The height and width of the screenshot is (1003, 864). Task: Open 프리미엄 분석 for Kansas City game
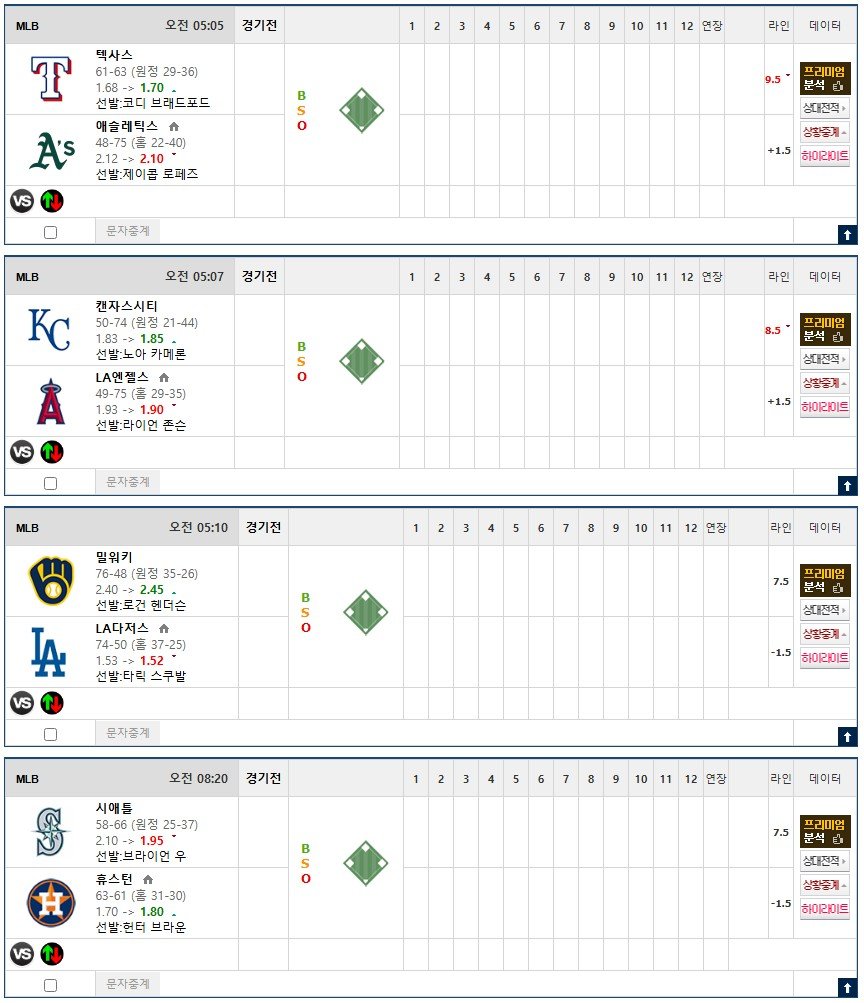[825, 329]
